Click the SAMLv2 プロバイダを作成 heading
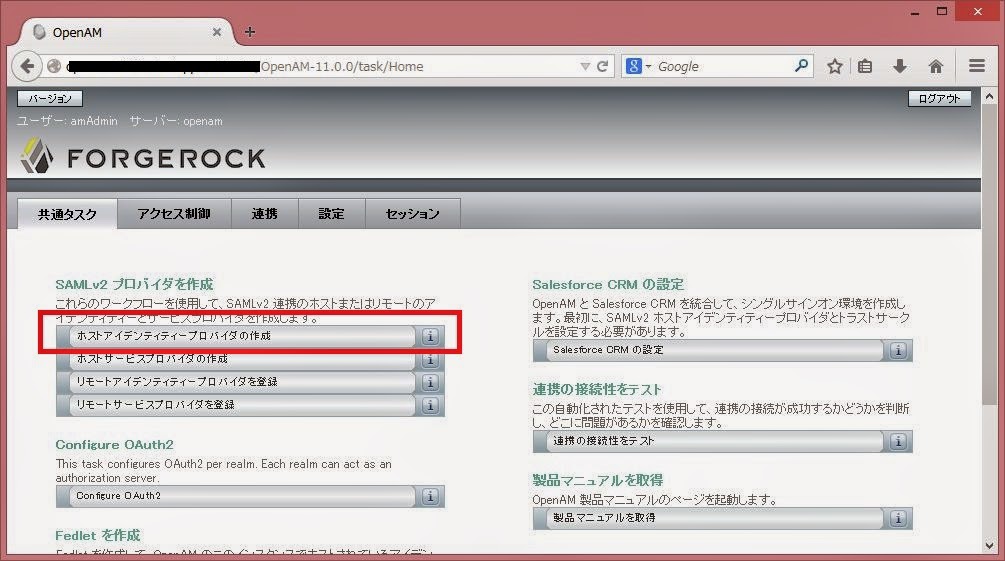This screenshot has width=1005, height=561. coord(134,284)
